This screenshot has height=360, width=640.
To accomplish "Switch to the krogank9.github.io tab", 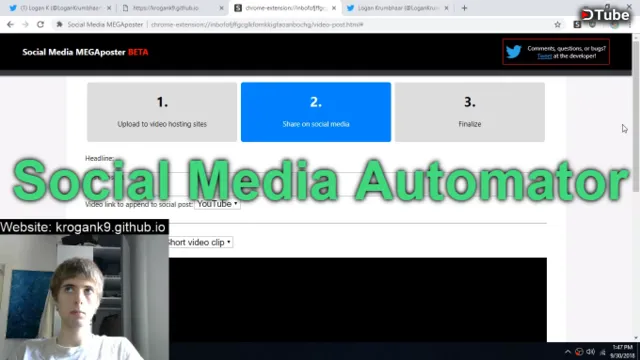I will coord(173,8).
